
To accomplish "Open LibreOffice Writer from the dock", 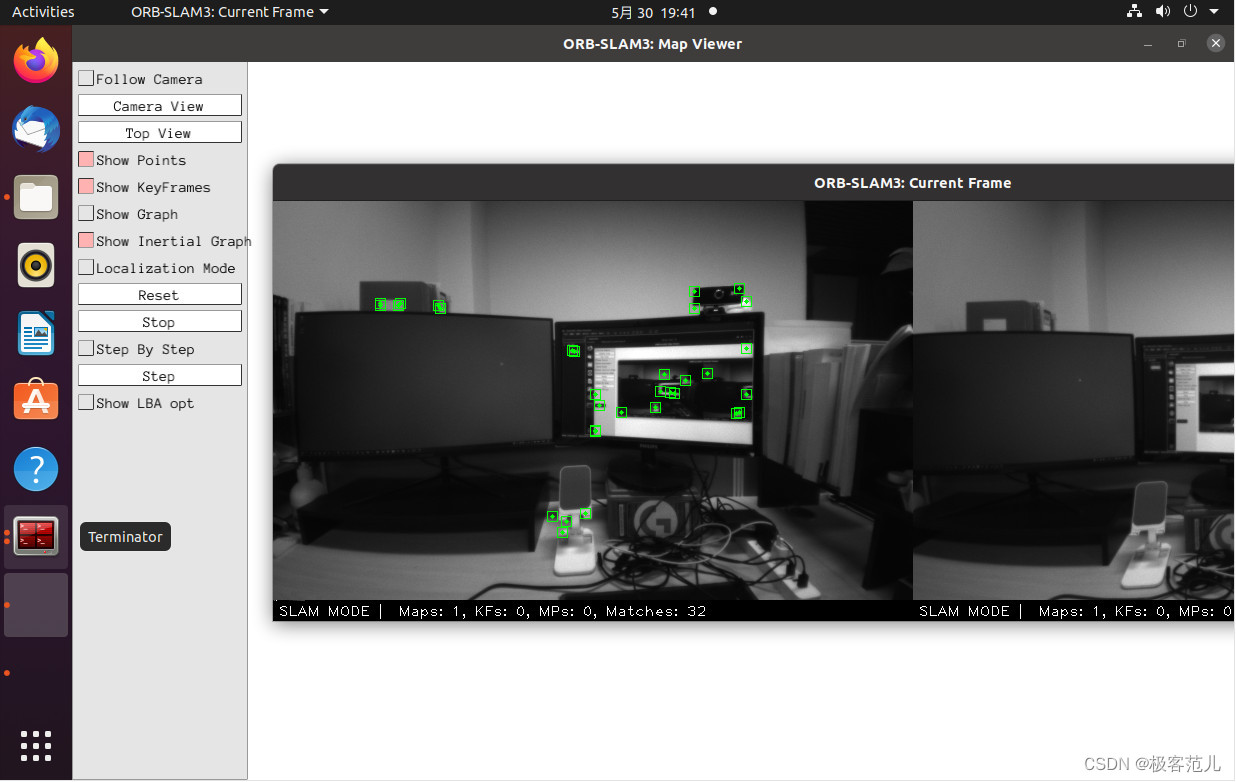I will (36, 333).
